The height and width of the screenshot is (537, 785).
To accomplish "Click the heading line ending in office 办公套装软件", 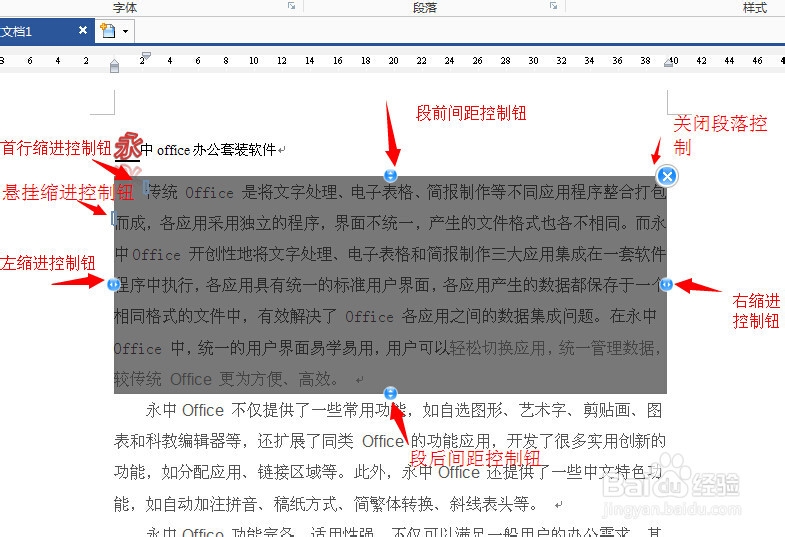I will click(200, 148).
